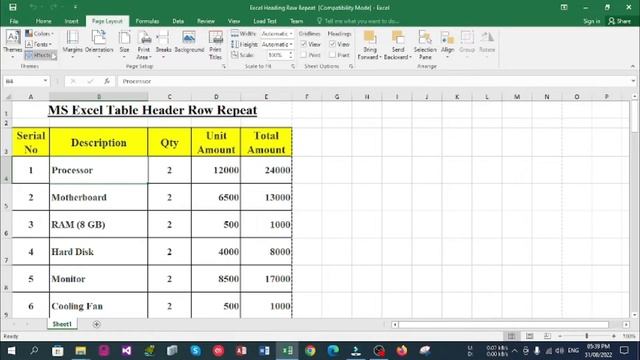
Task: Open the Margins options
Action: click(72, 44)
